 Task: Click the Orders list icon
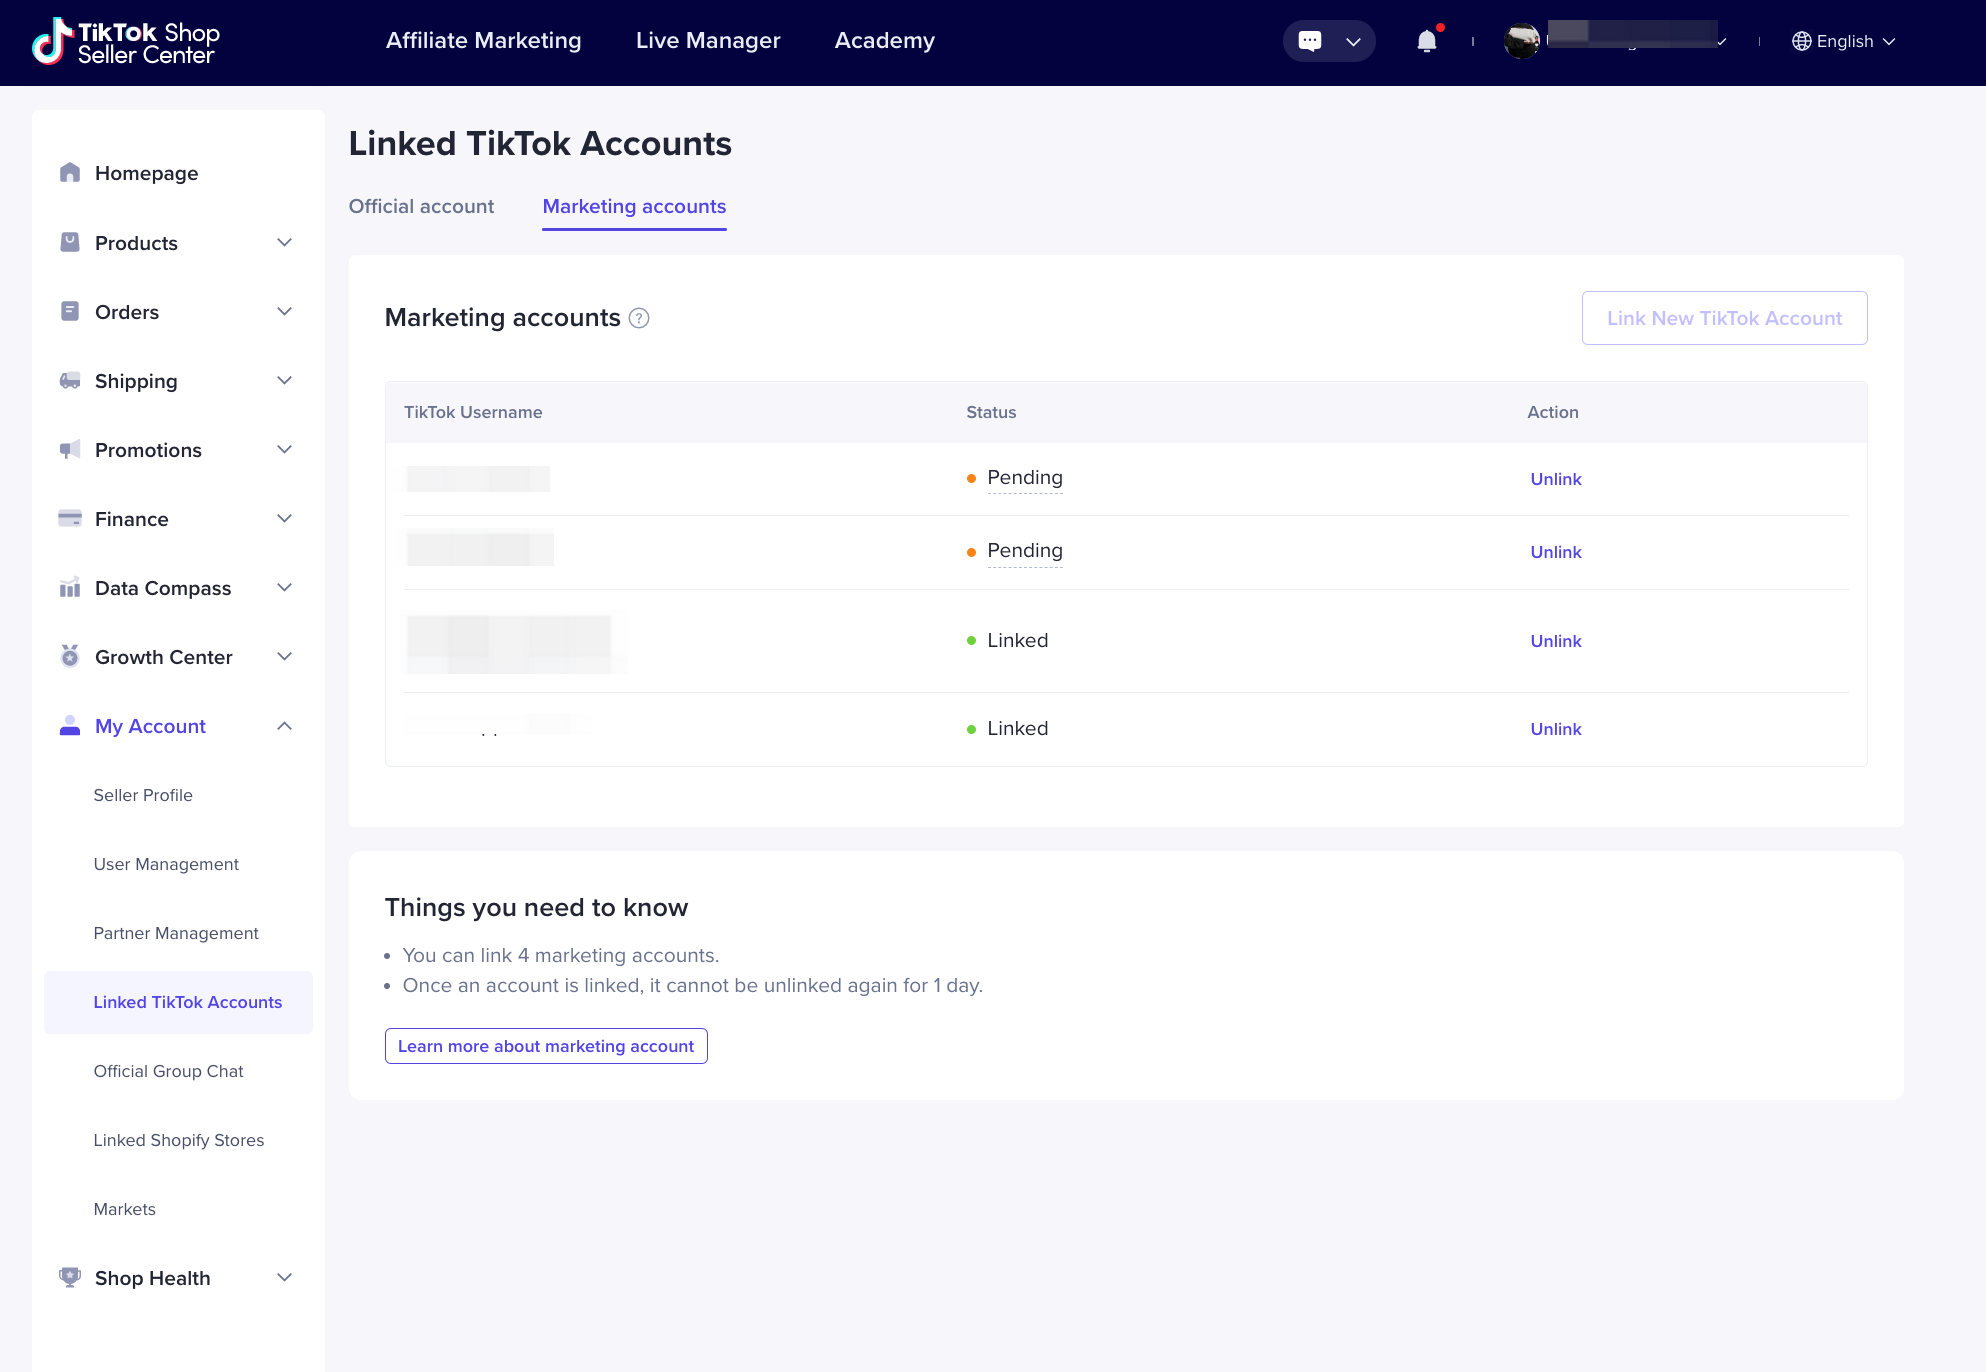[69, 311]
